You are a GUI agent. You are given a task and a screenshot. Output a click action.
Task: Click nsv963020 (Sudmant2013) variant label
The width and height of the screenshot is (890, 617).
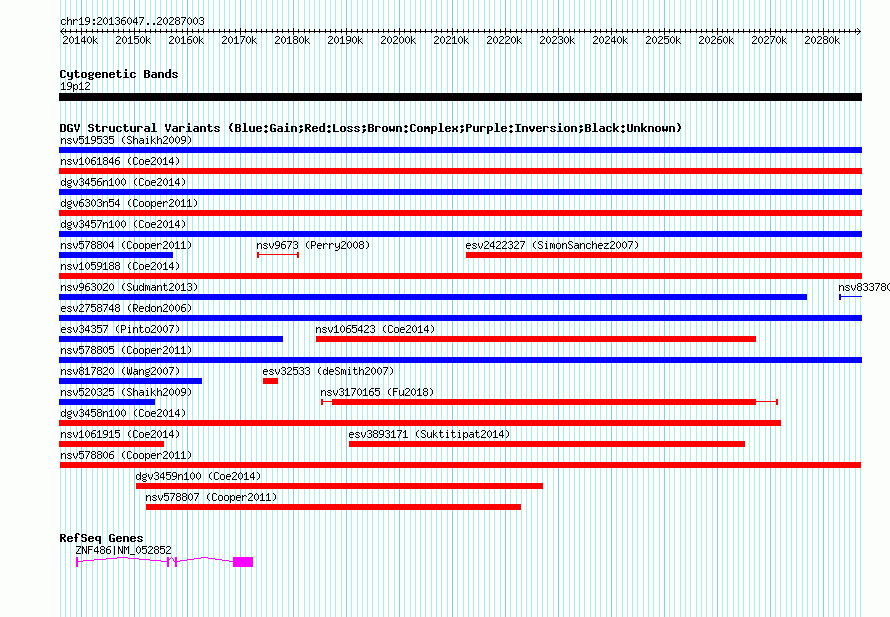129,287
